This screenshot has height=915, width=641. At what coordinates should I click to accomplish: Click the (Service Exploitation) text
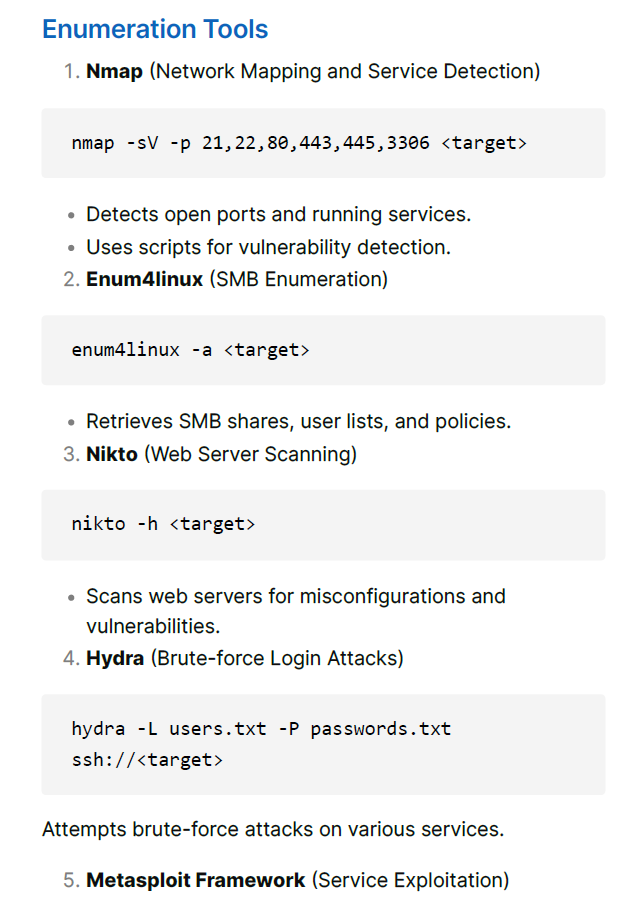[410, 880]
